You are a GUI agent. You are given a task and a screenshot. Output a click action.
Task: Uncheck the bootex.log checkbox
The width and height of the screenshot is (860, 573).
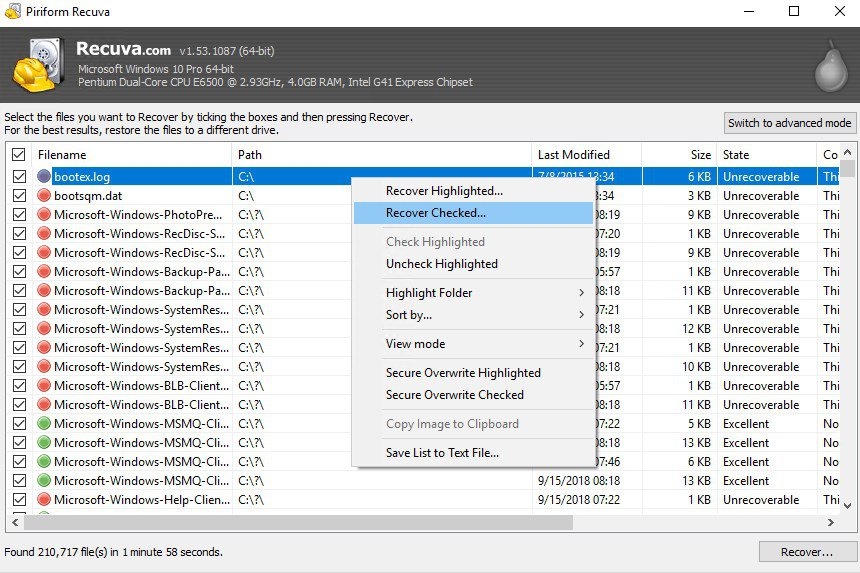(19, 177)
